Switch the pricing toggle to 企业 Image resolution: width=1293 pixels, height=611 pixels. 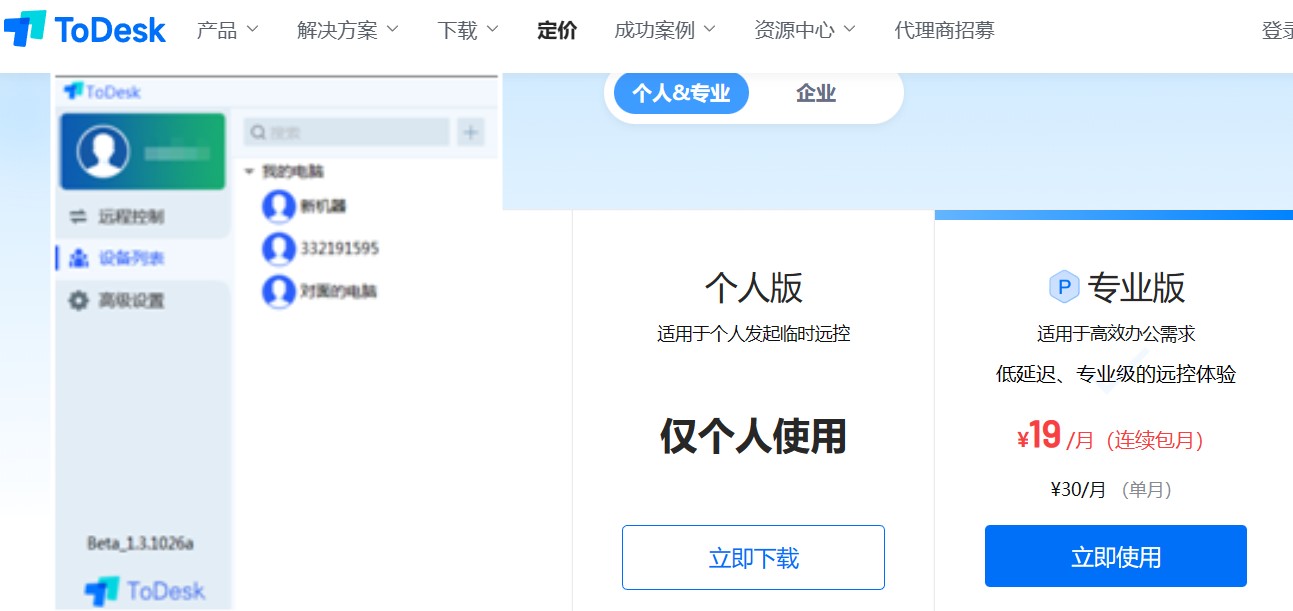(x=815, y=94)
